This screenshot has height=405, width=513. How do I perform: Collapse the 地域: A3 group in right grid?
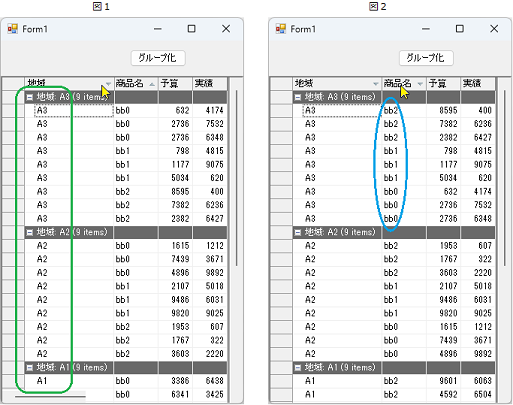point(298,97)
